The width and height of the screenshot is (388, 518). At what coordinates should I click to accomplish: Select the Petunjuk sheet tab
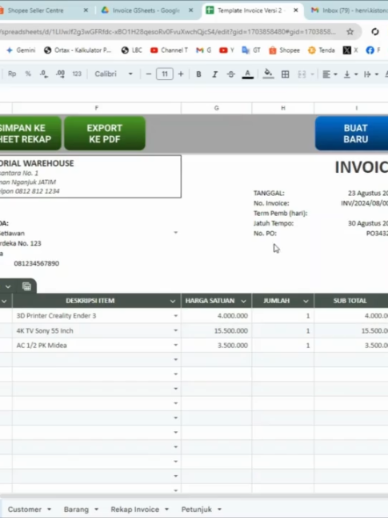click(x=196, y=509)
